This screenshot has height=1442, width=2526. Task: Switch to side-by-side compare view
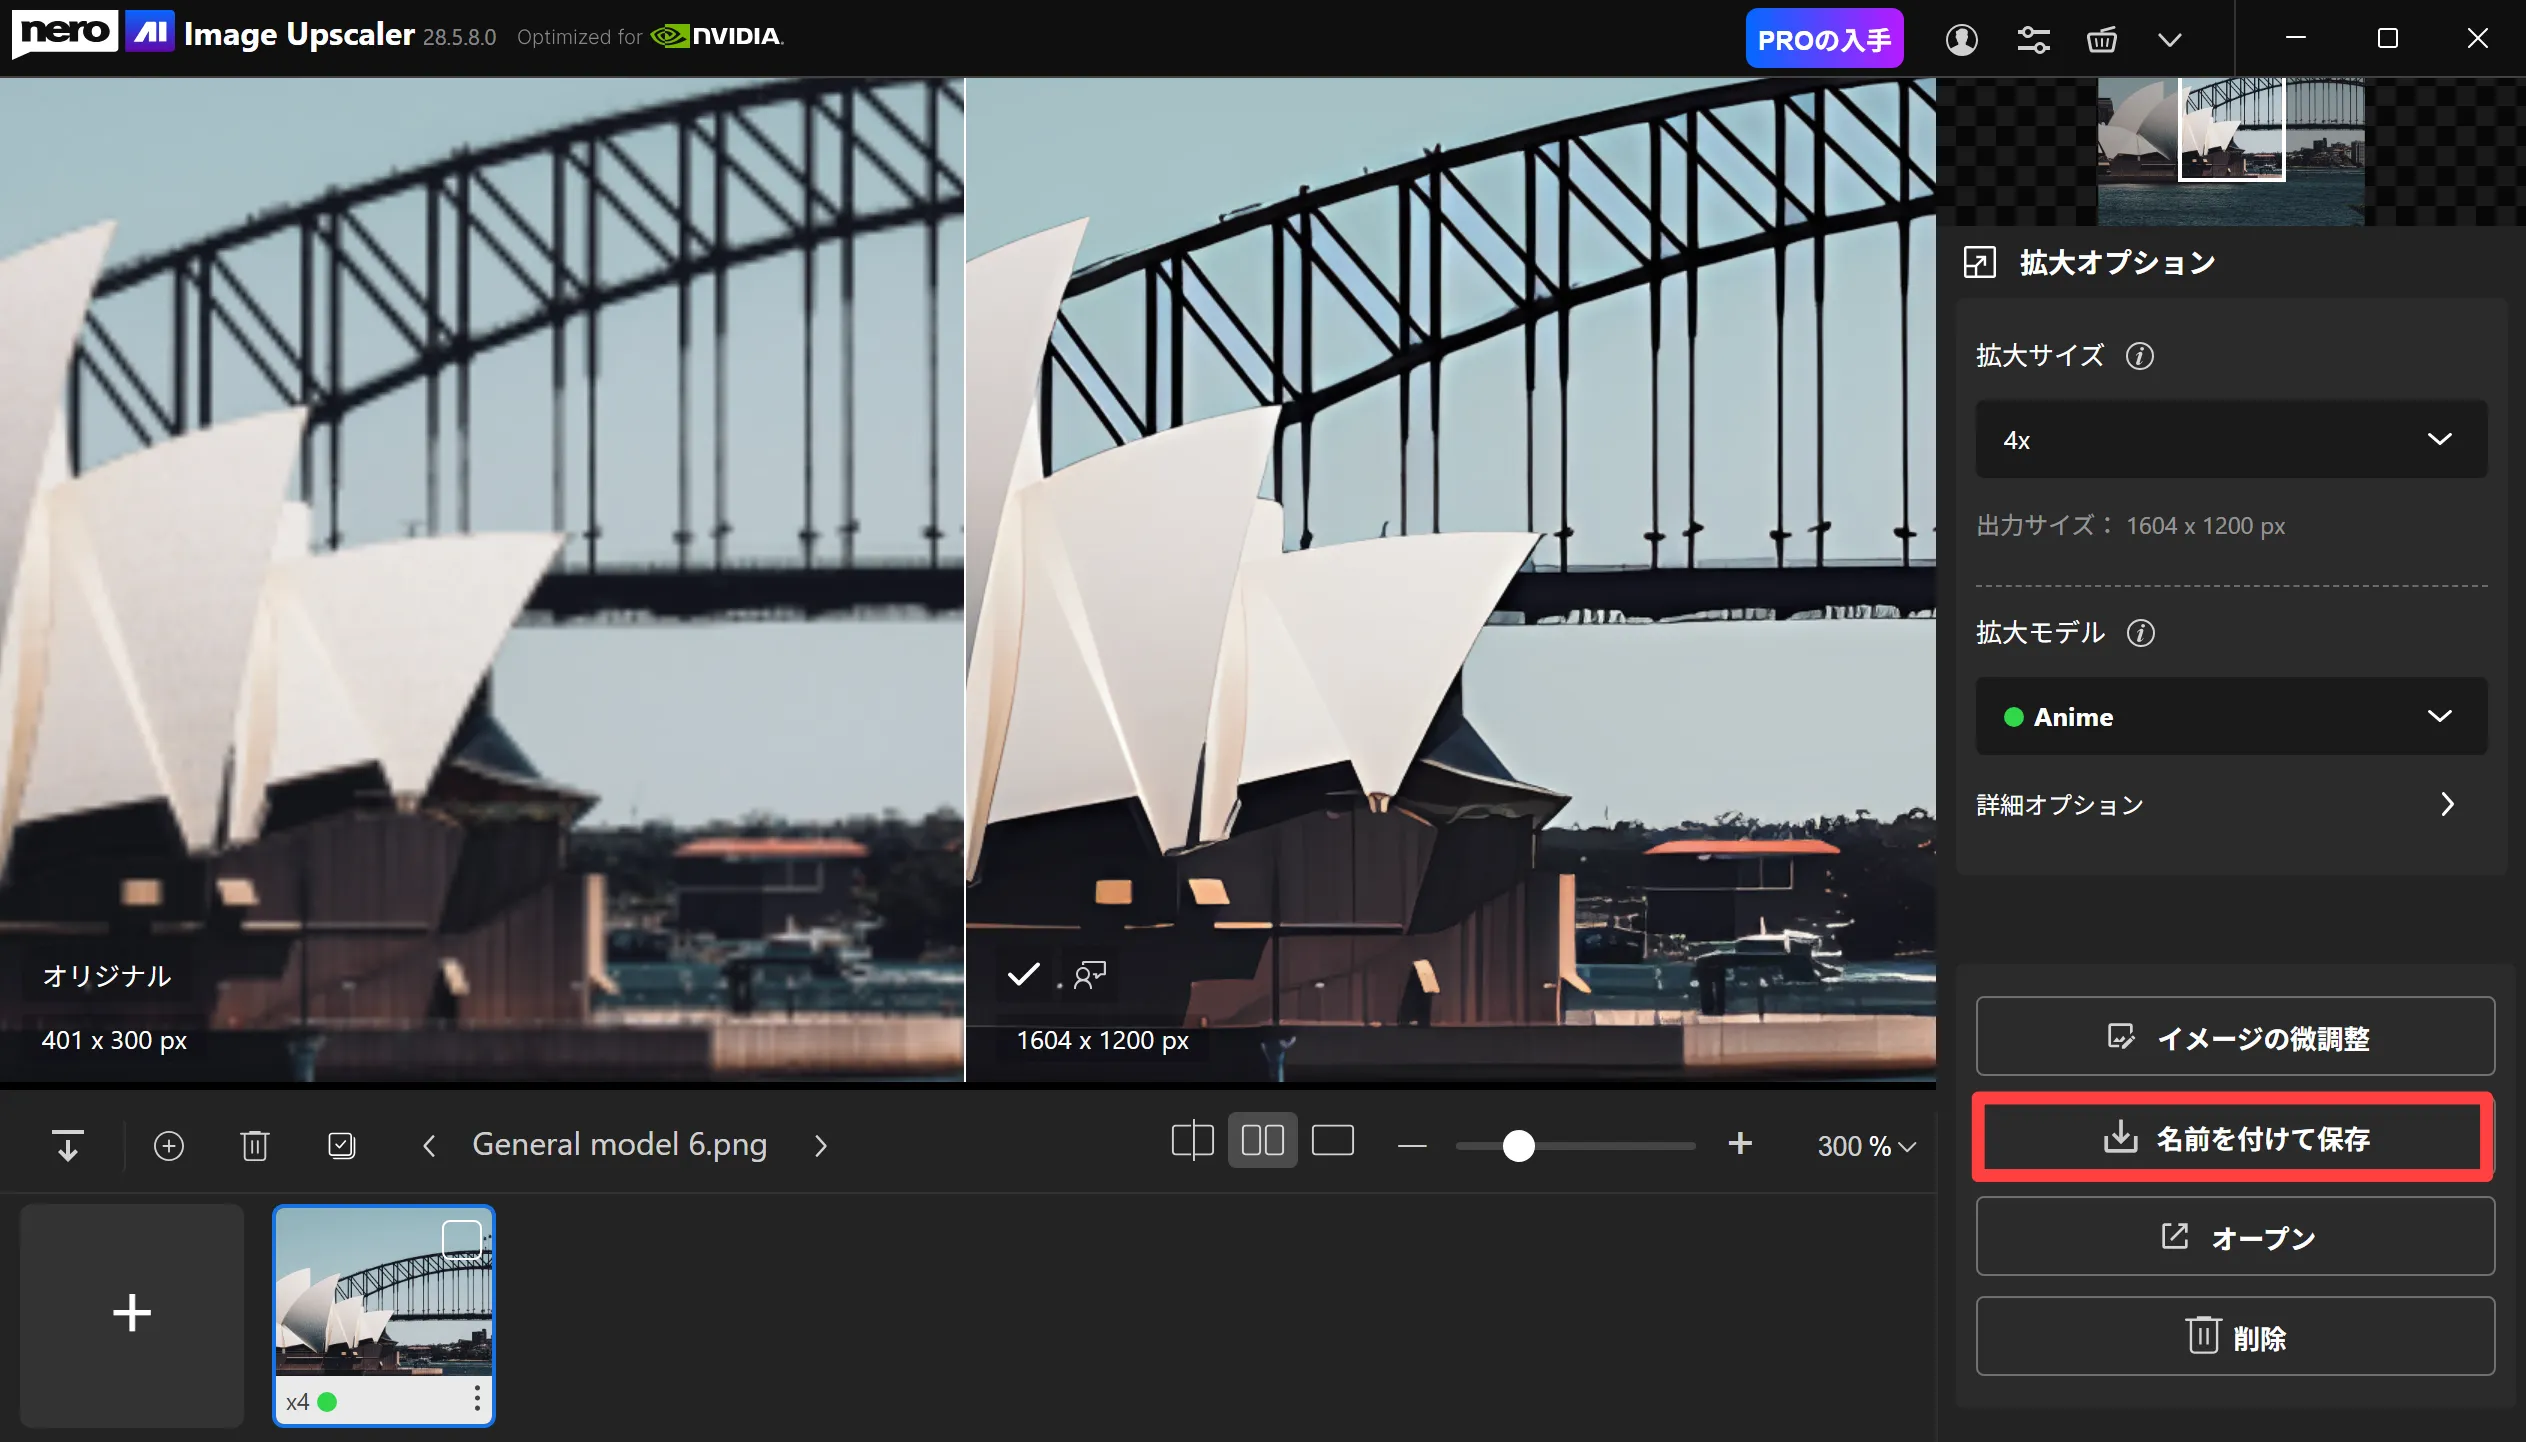pyautogui.click(x=1262, y=1141)
